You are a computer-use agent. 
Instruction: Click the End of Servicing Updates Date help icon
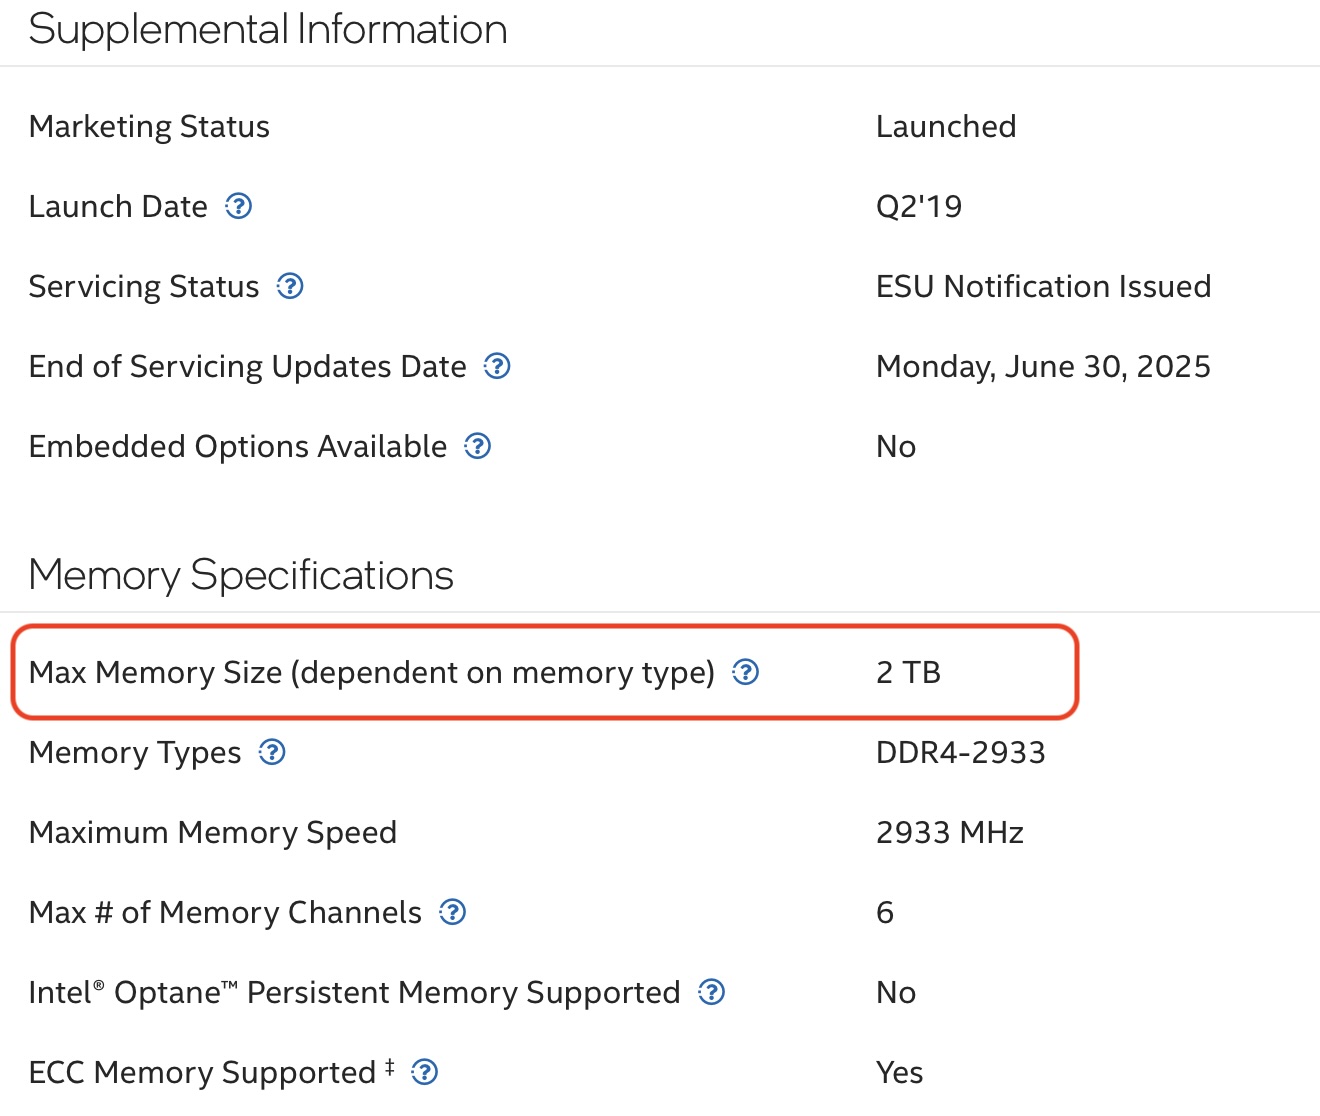pos(497,367)
